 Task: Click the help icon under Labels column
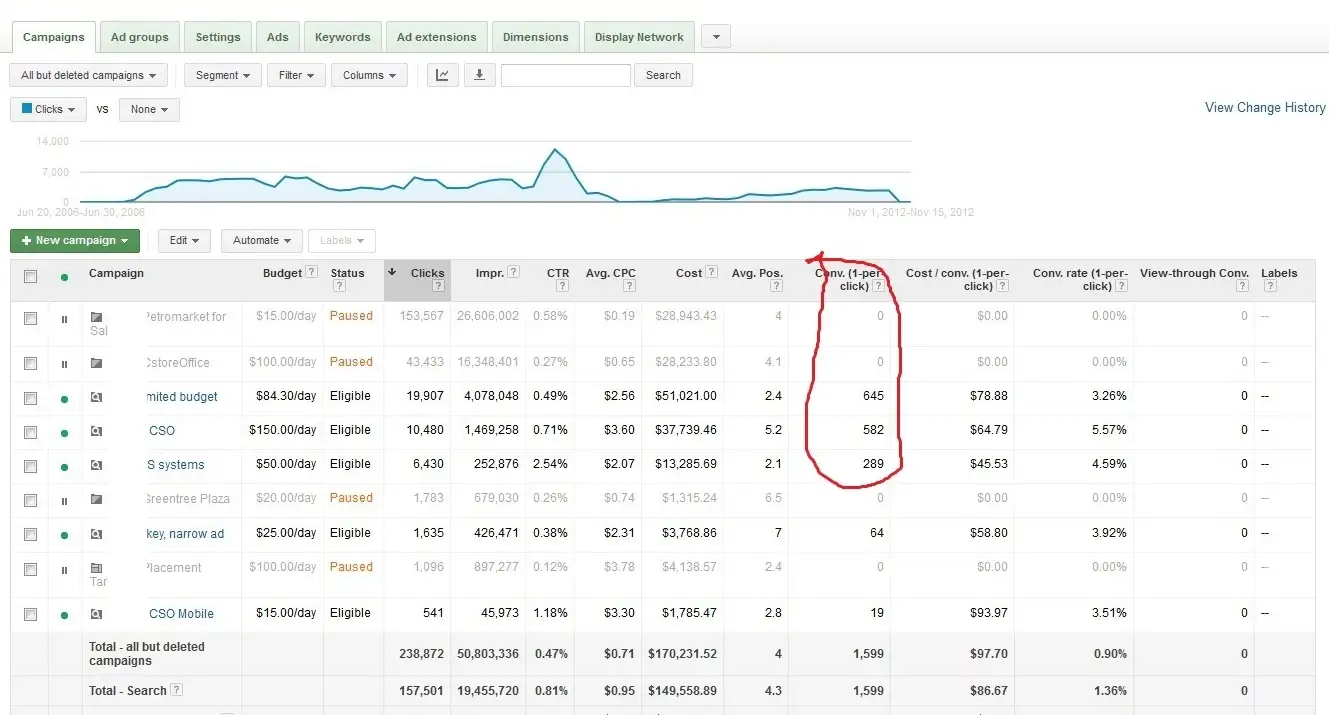1270,286
